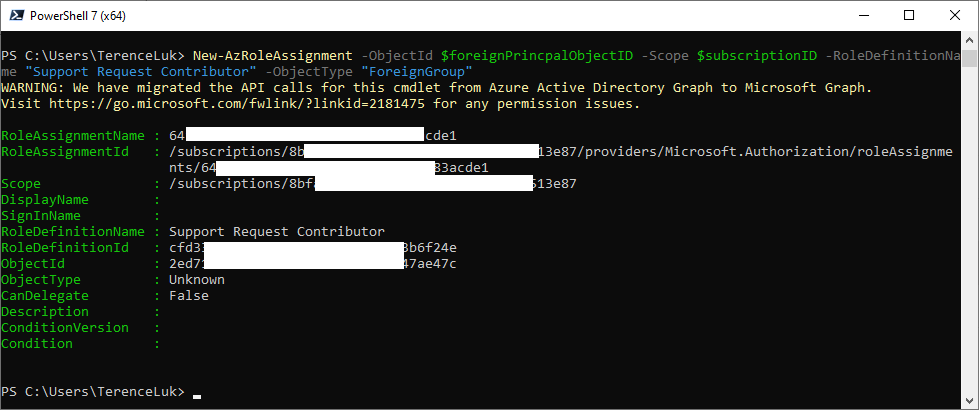Click the WARNING message line
This screenshot has width=979, height=410.
[436, 88]
